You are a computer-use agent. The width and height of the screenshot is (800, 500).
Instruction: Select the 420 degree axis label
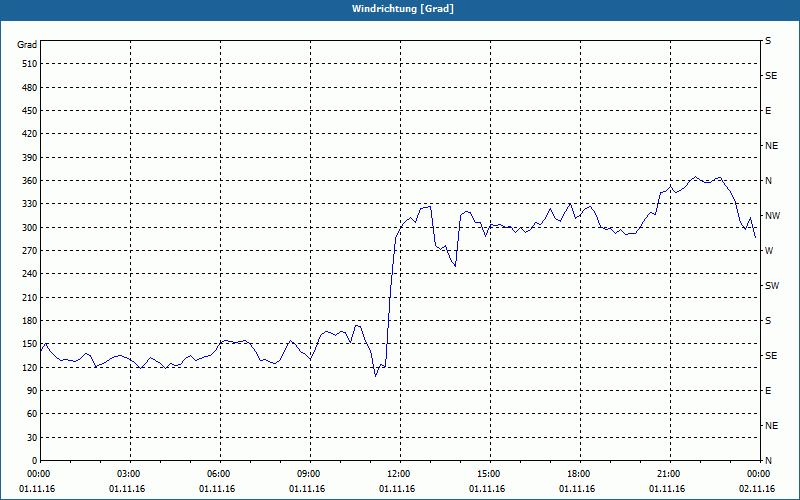tap(30, 134)
